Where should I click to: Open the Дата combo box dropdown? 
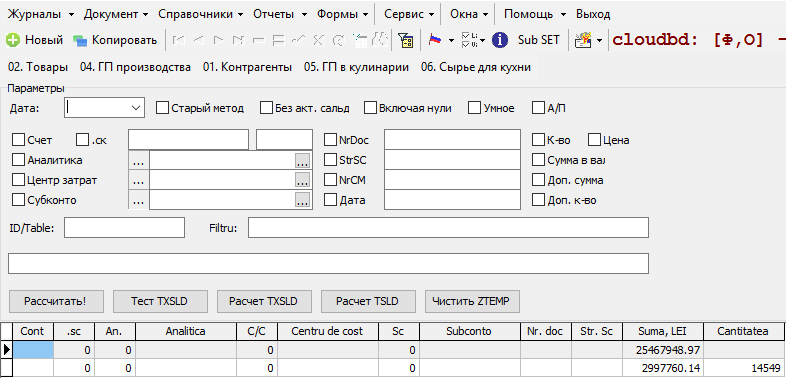136,108
